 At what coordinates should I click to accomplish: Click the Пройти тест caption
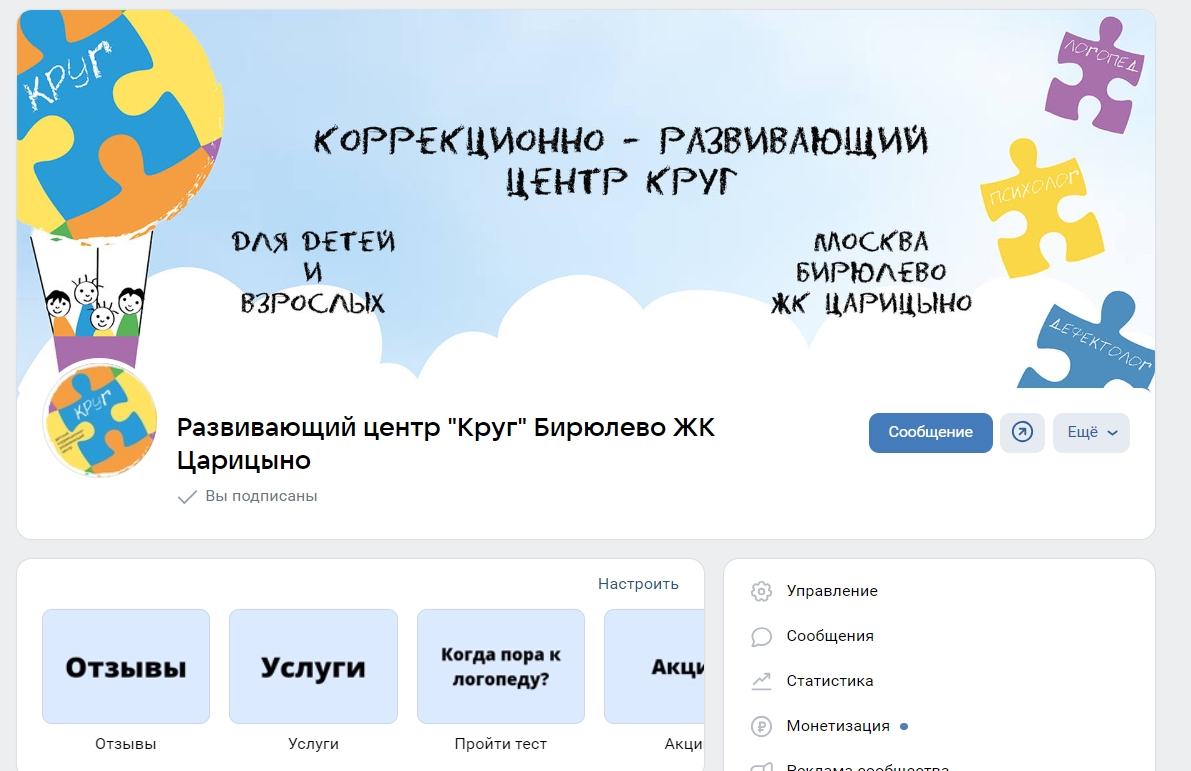(x=501, y=744)
